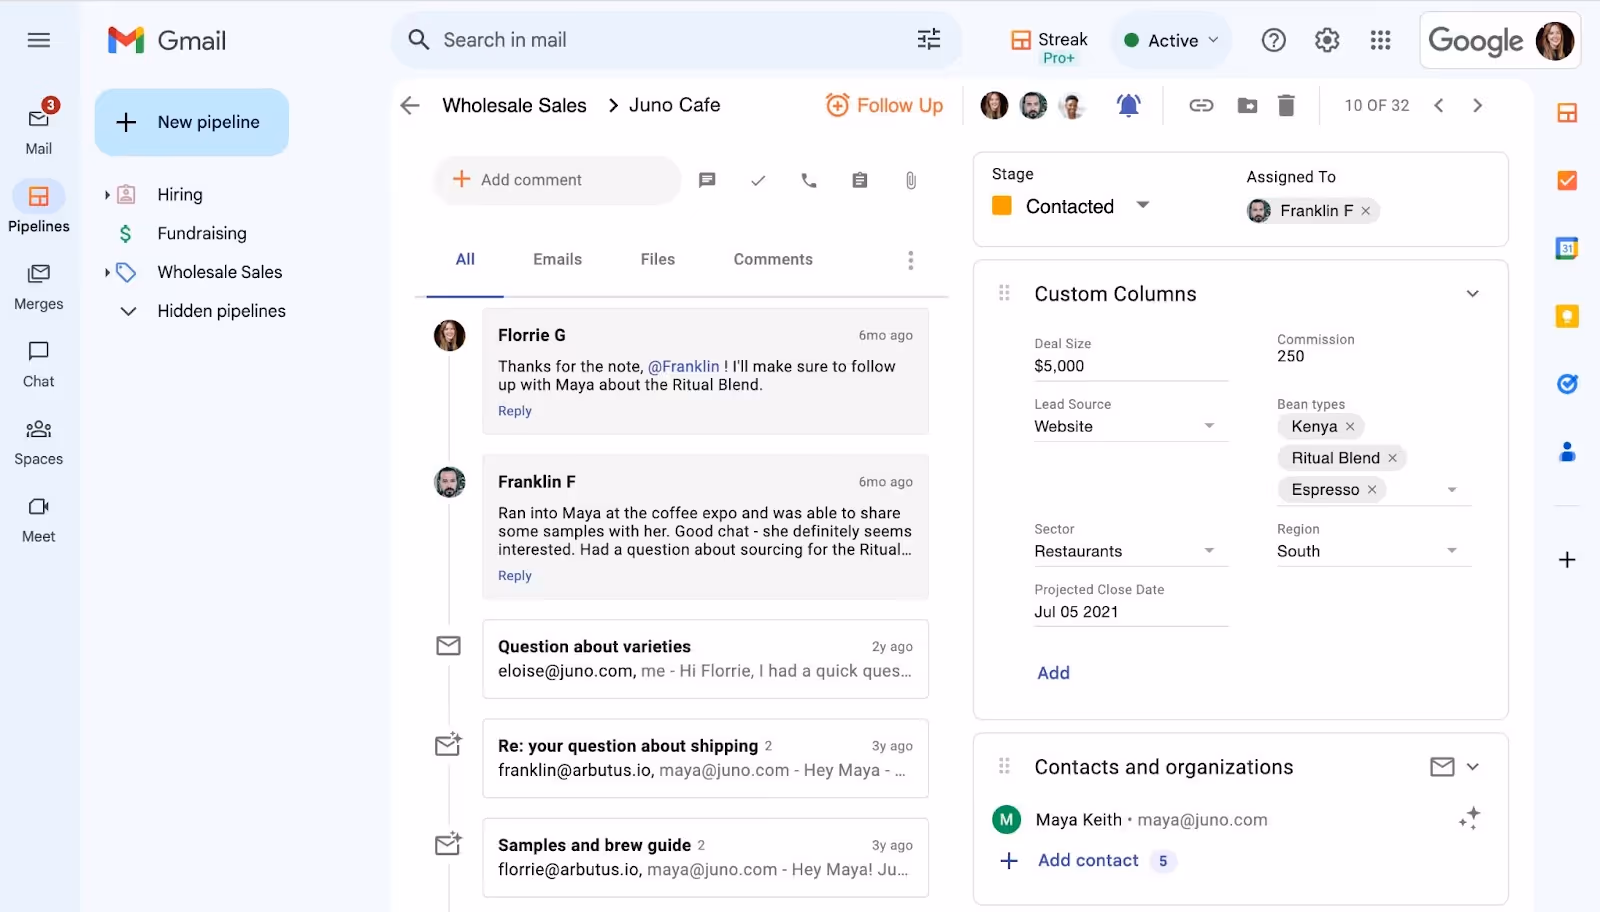Log a call with phone icon
Viewport: 1600px width, 912px height.
pyautogui.click(x=809, y=180)
